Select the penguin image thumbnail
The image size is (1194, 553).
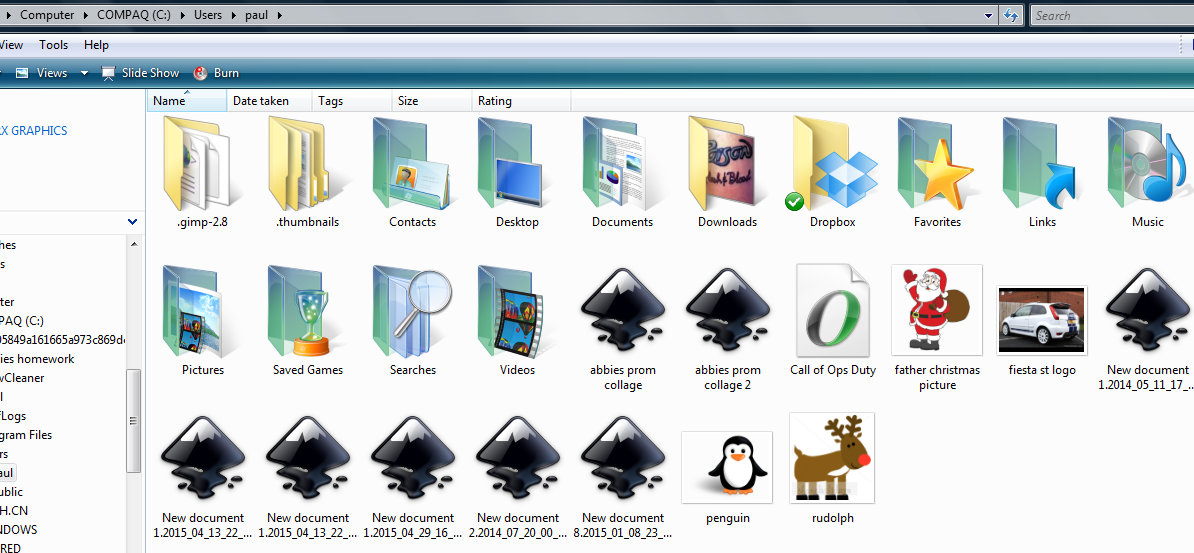coord(727,467)
